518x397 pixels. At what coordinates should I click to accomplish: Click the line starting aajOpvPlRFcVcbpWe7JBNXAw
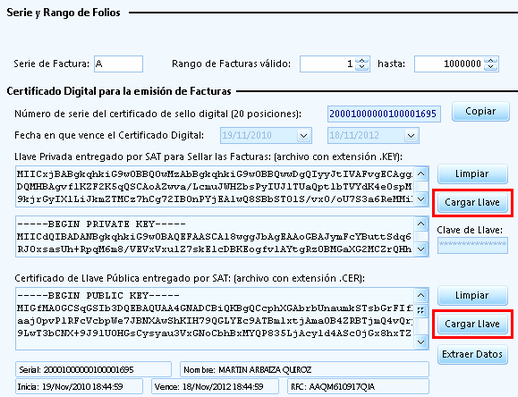pyautogui.click(x=215, y=321)
